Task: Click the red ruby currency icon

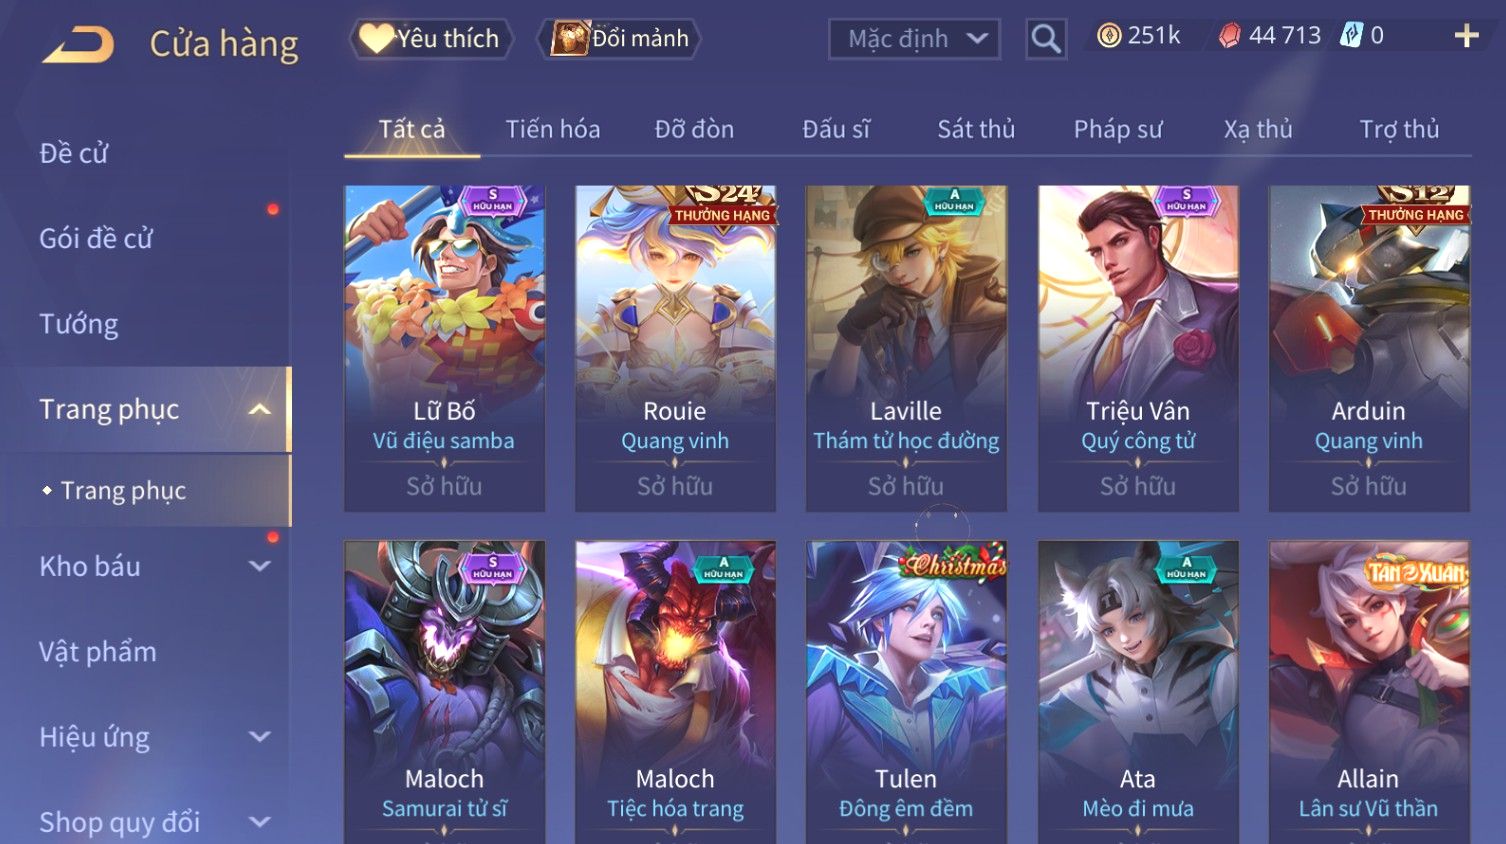Action: coord(1230,36)
